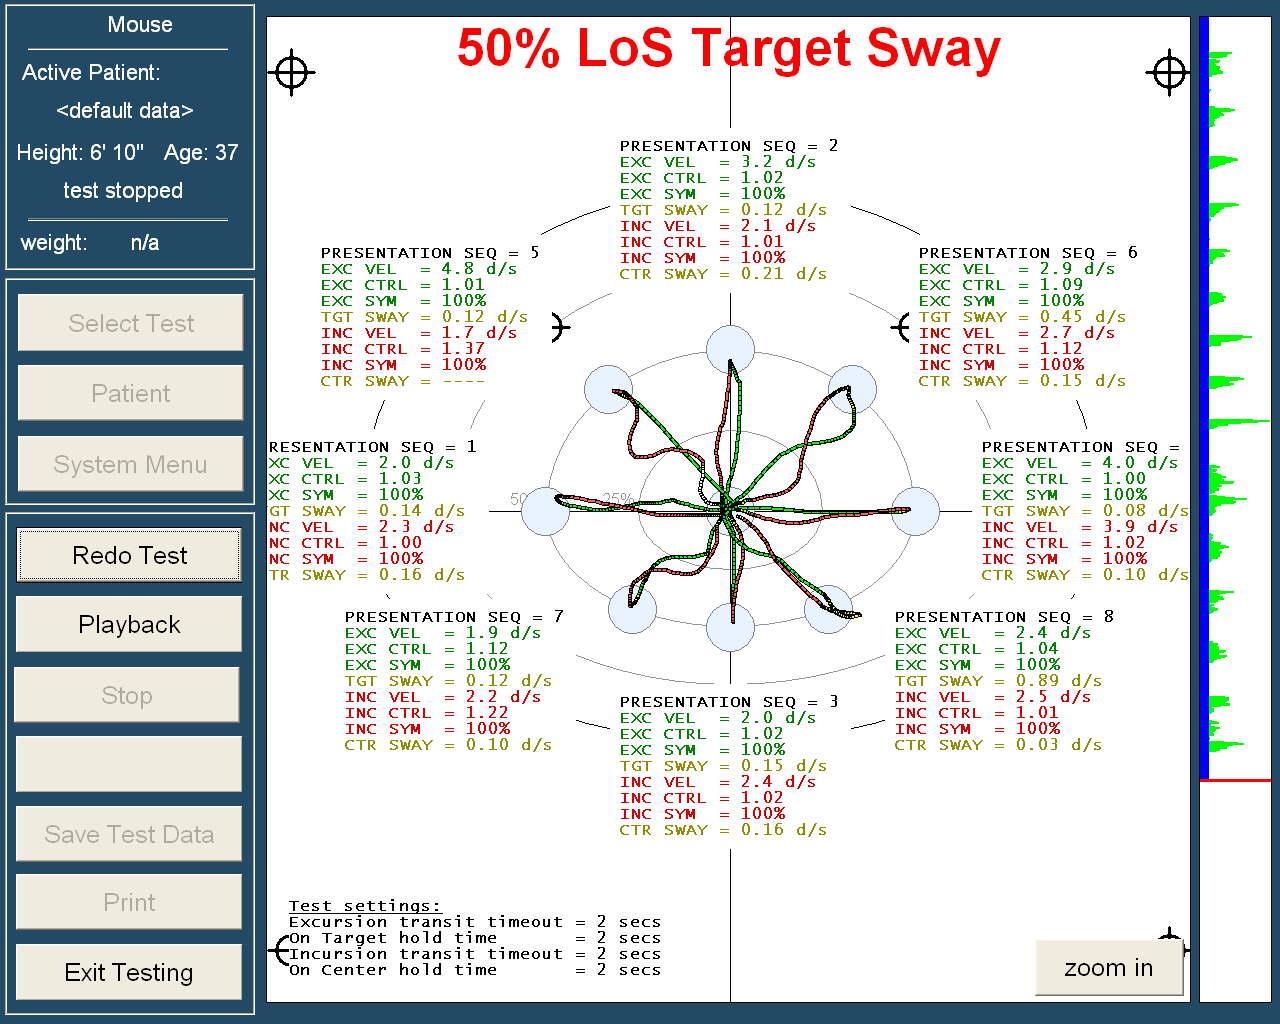Open the System Menu
Viewport: 1280px width, 1024px height.
pos(130,465)
